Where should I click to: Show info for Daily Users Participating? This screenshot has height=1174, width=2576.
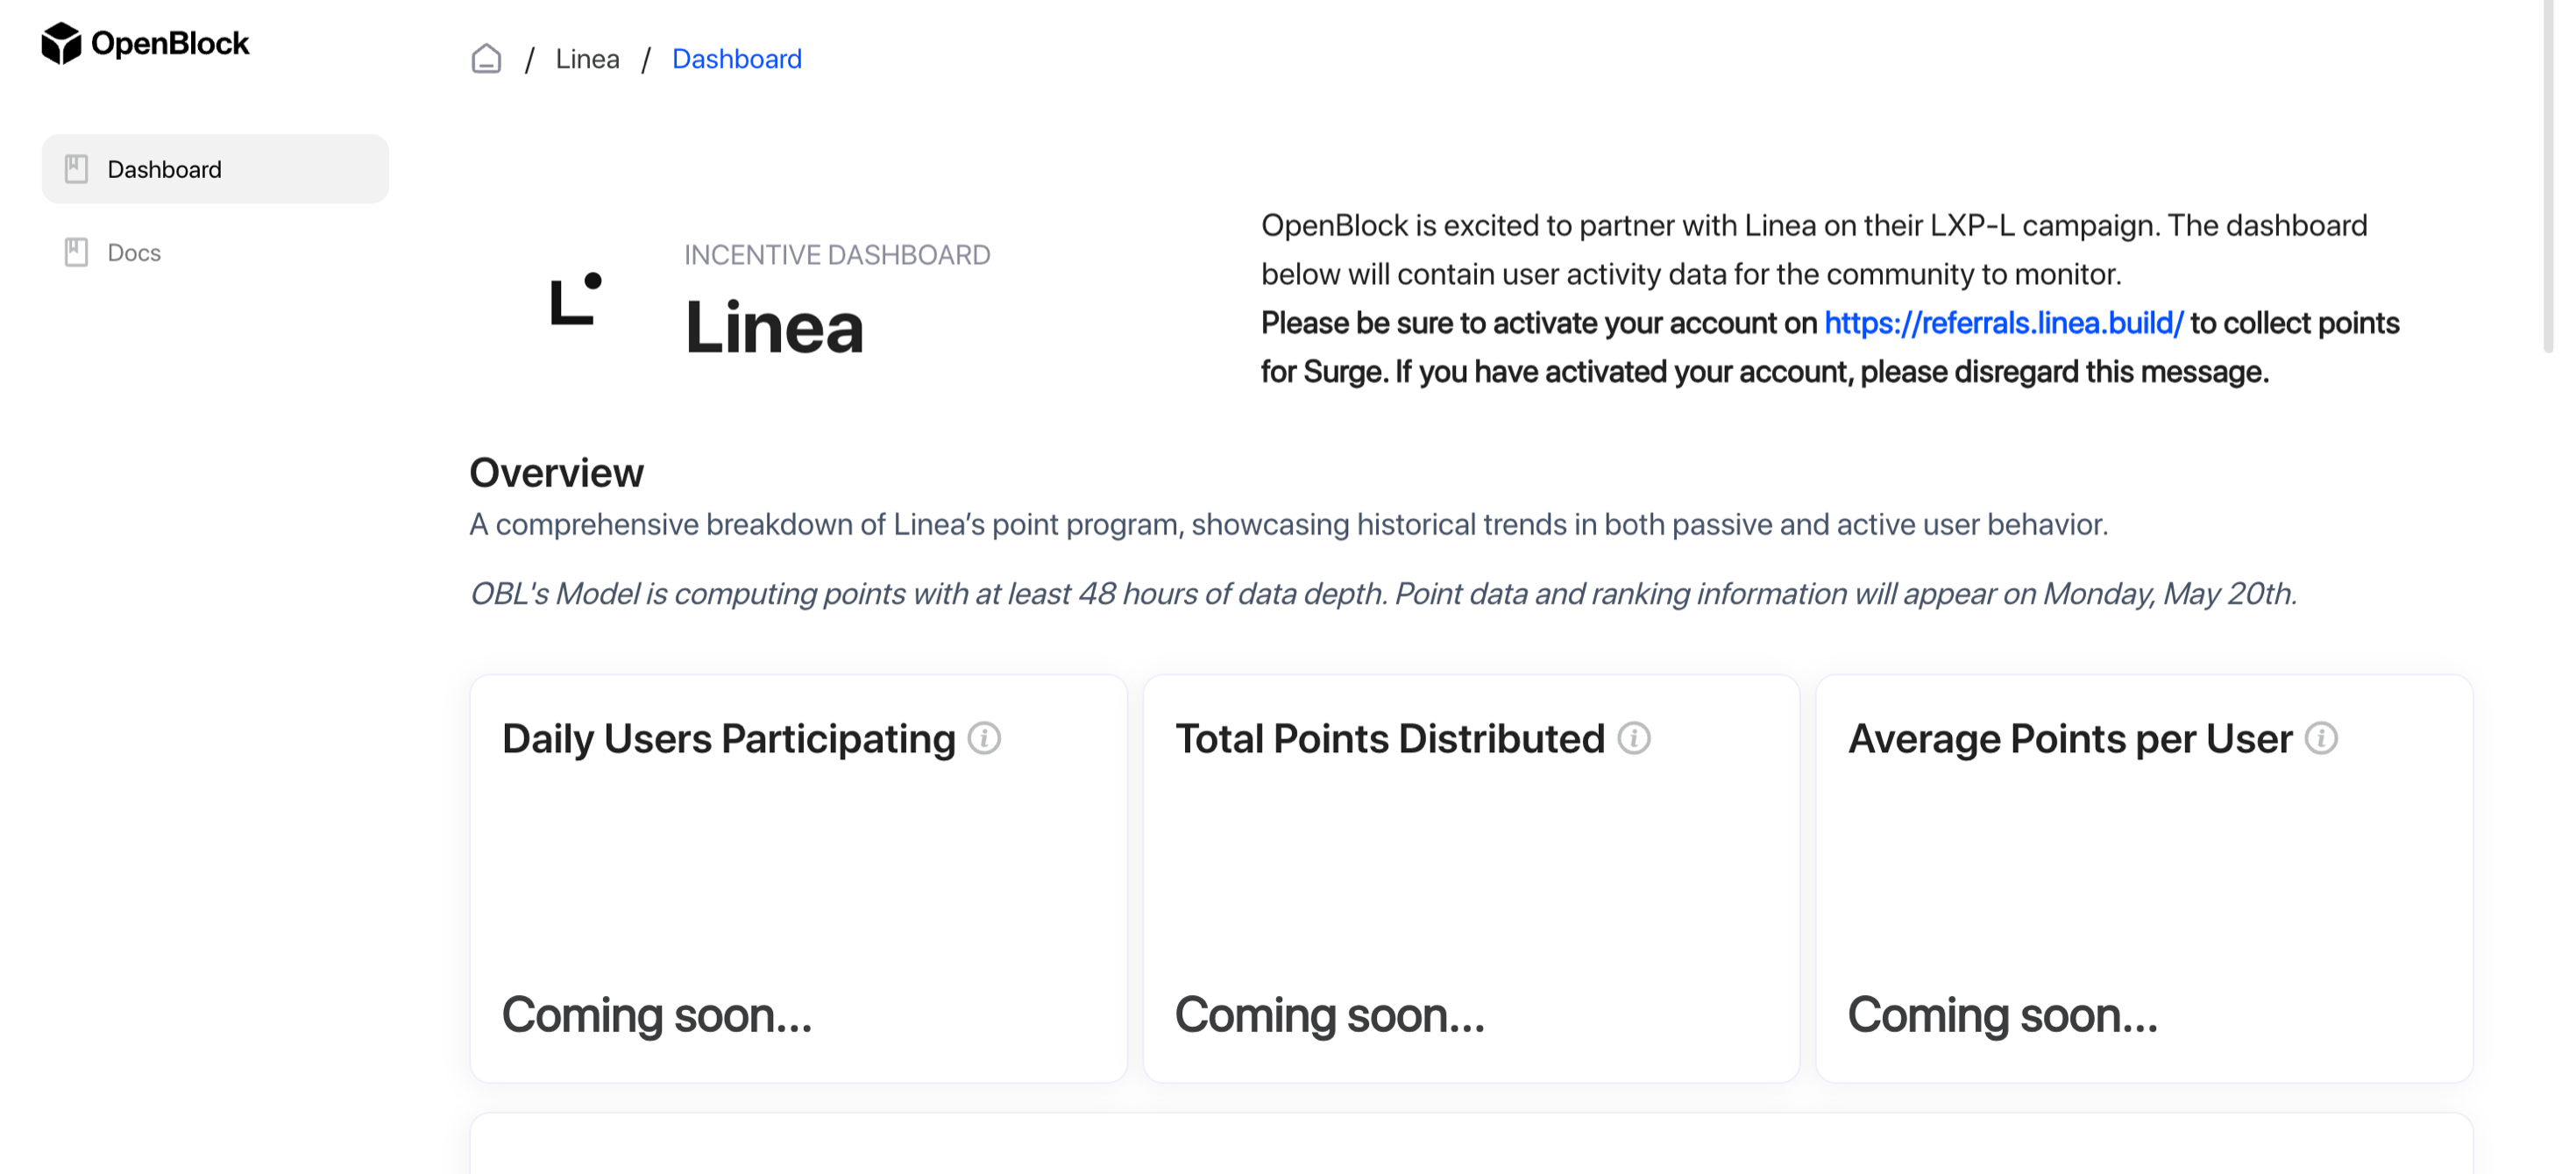pos(984,738)
